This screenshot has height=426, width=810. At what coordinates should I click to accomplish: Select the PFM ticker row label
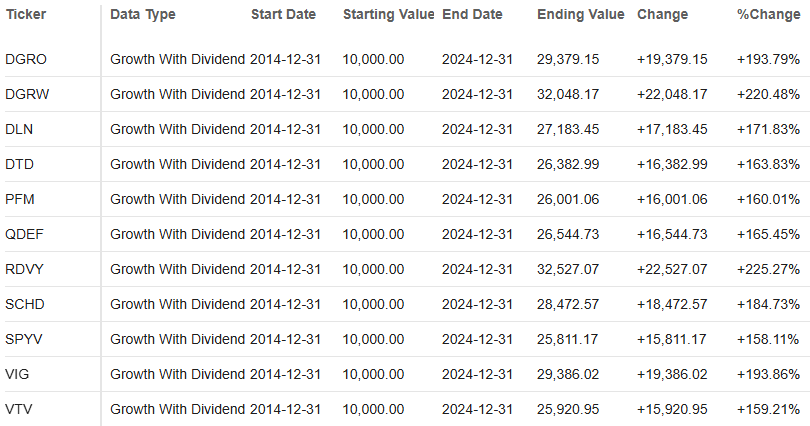click(x=20, y=199)
